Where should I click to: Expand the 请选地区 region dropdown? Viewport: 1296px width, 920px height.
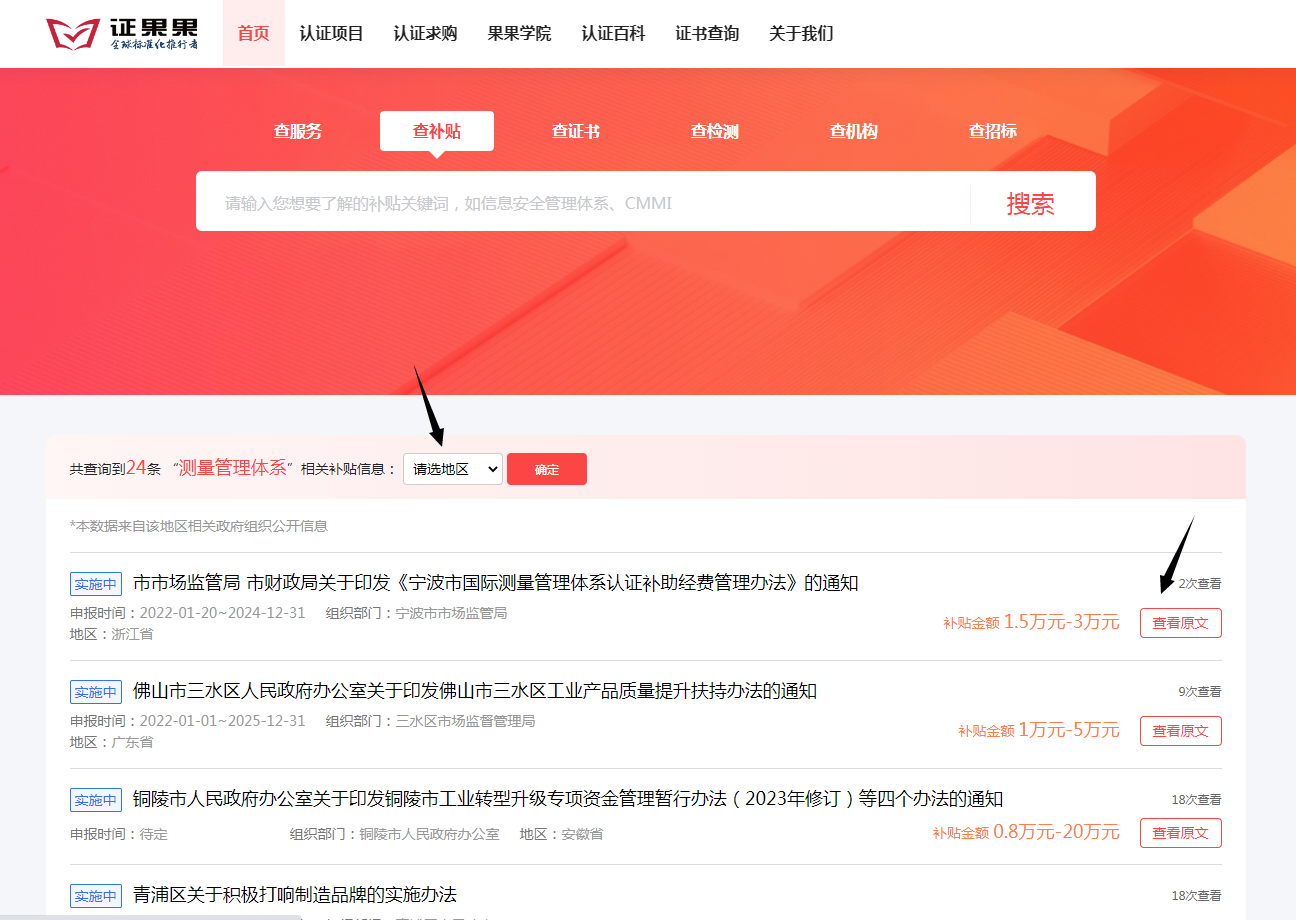[452, 469]
